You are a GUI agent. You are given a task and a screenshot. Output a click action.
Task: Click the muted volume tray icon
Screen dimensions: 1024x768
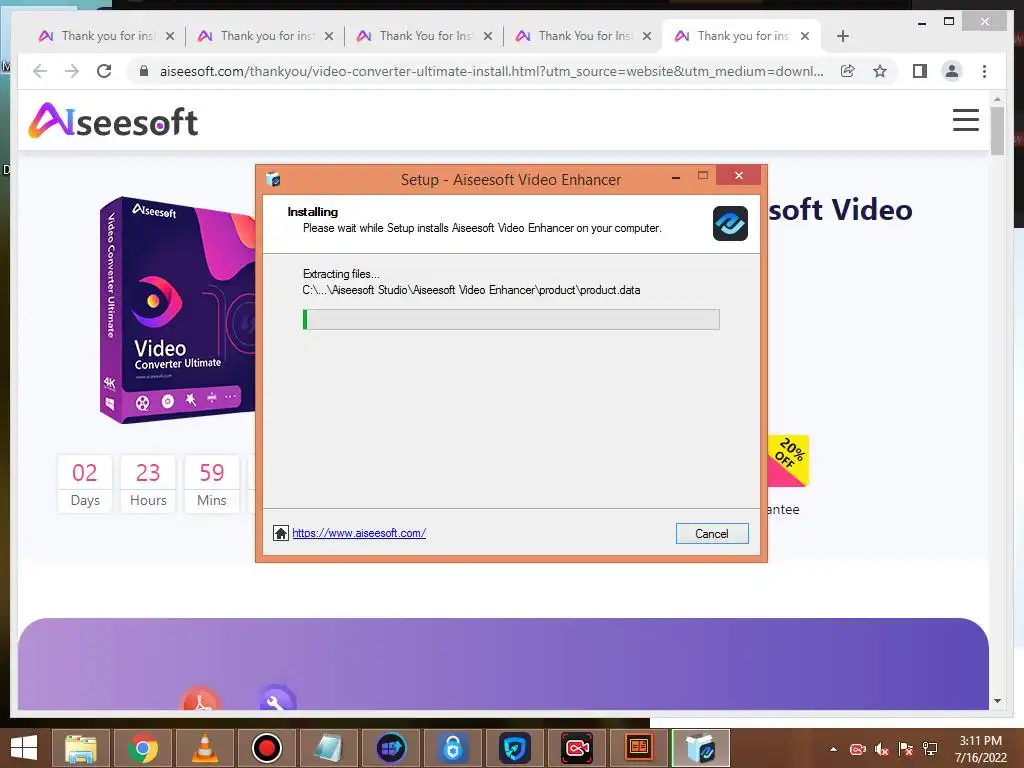click(882, 749)
